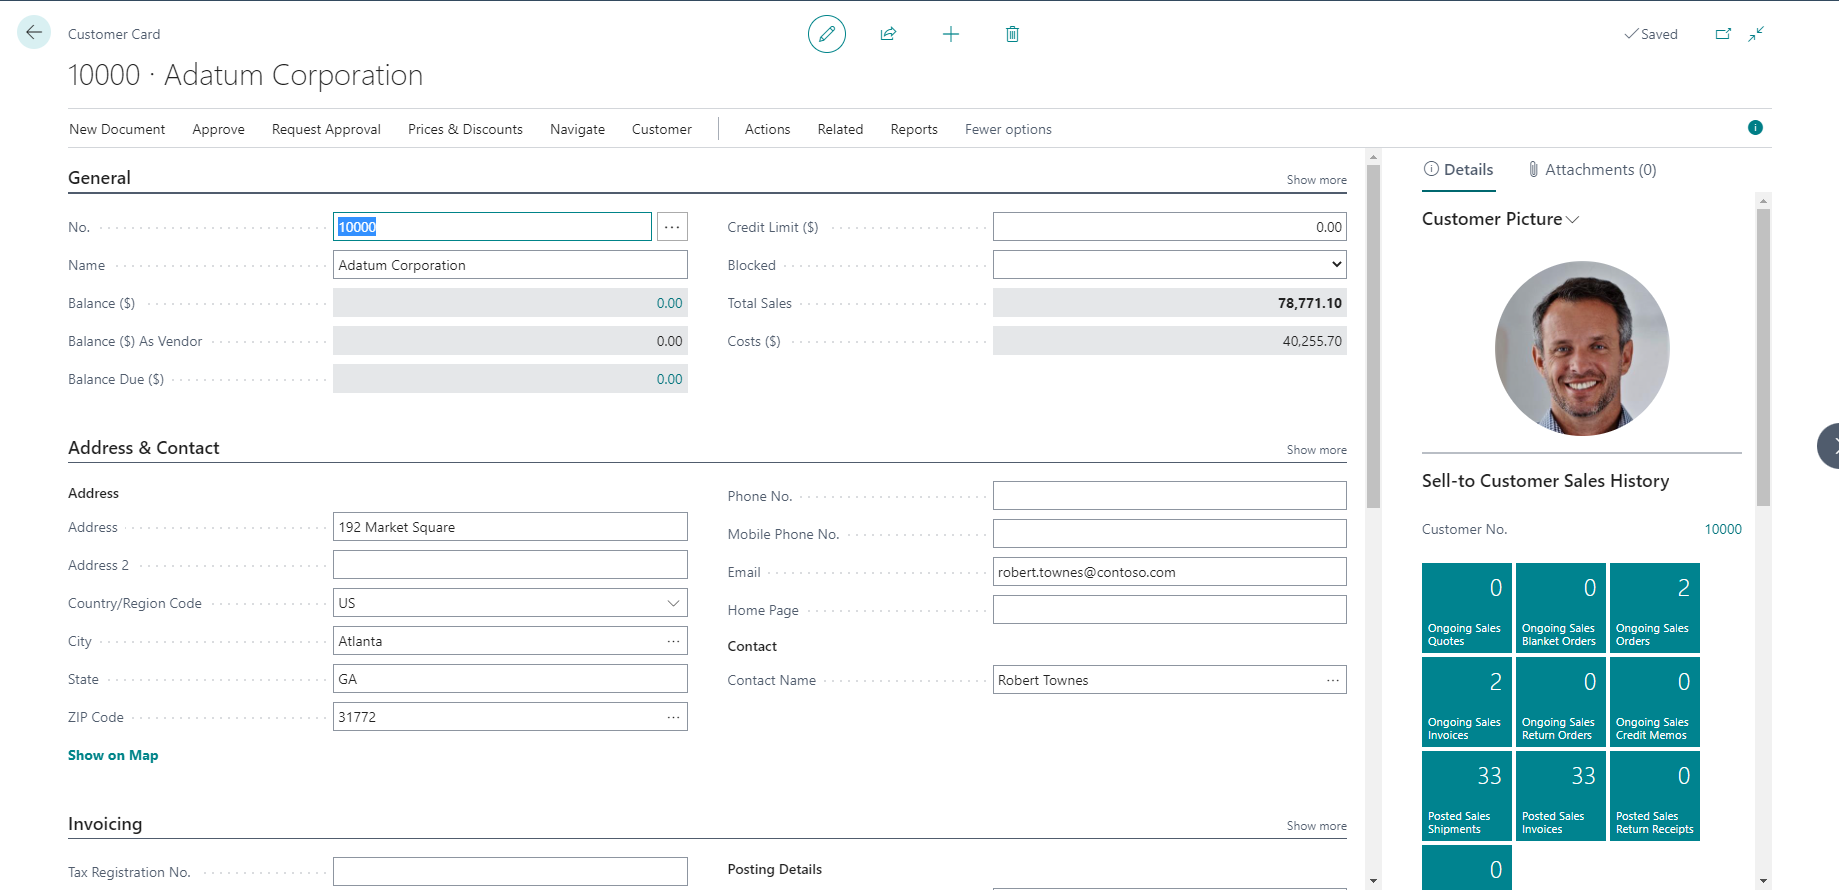
Task: Open Prices & Discounts menu
Action: click(x=465, y=129)
